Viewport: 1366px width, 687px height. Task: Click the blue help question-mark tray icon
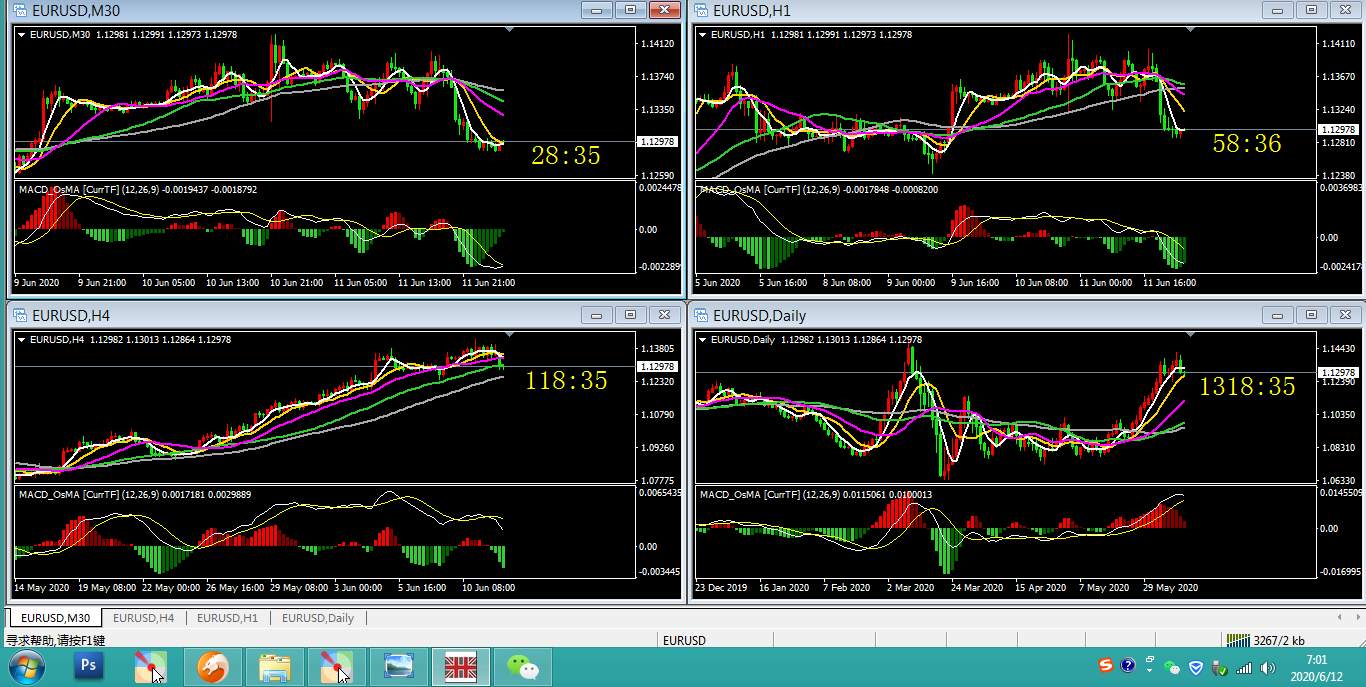[1128, 666]
